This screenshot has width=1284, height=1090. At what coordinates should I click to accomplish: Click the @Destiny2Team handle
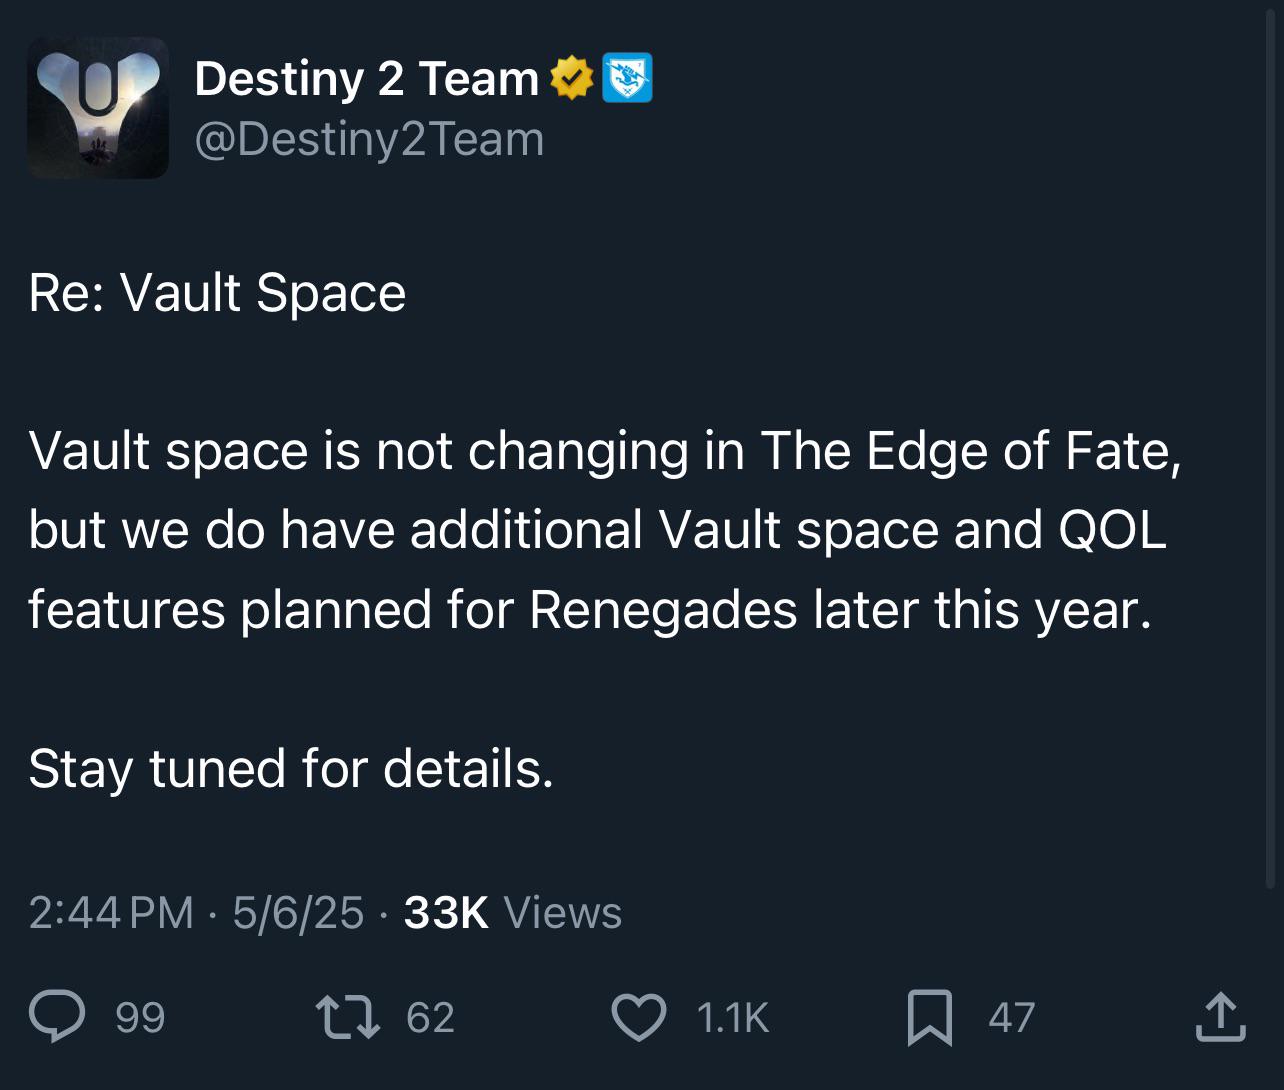coord(369,139)
